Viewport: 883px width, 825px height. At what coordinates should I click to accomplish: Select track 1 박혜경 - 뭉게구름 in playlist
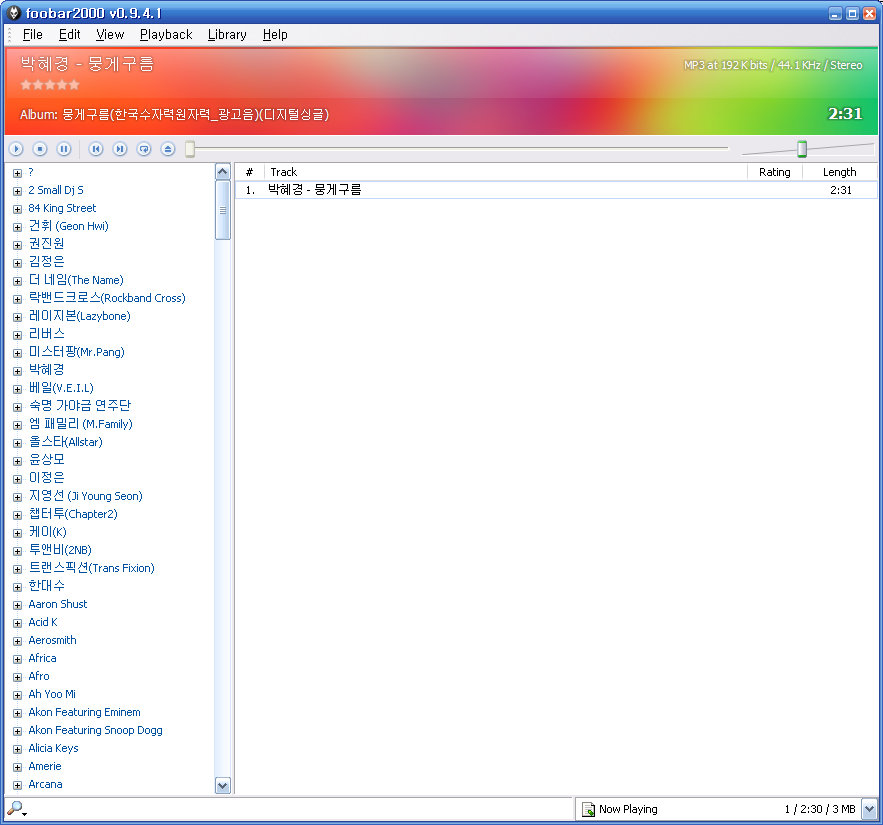click(556, 190)
